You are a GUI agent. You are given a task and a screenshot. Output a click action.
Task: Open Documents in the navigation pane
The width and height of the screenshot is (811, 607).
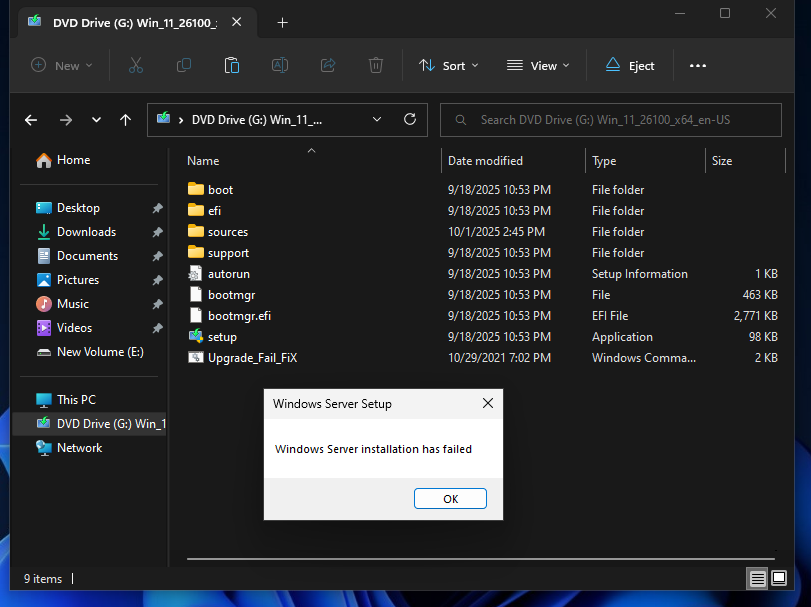[x=77, y=256]
